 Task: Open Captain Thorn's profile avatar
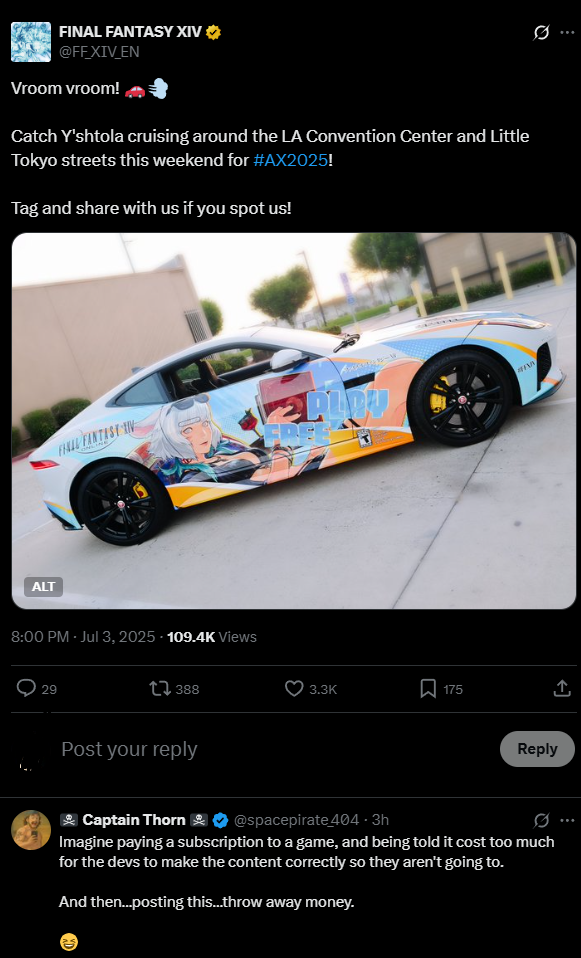tap(31, 830)
